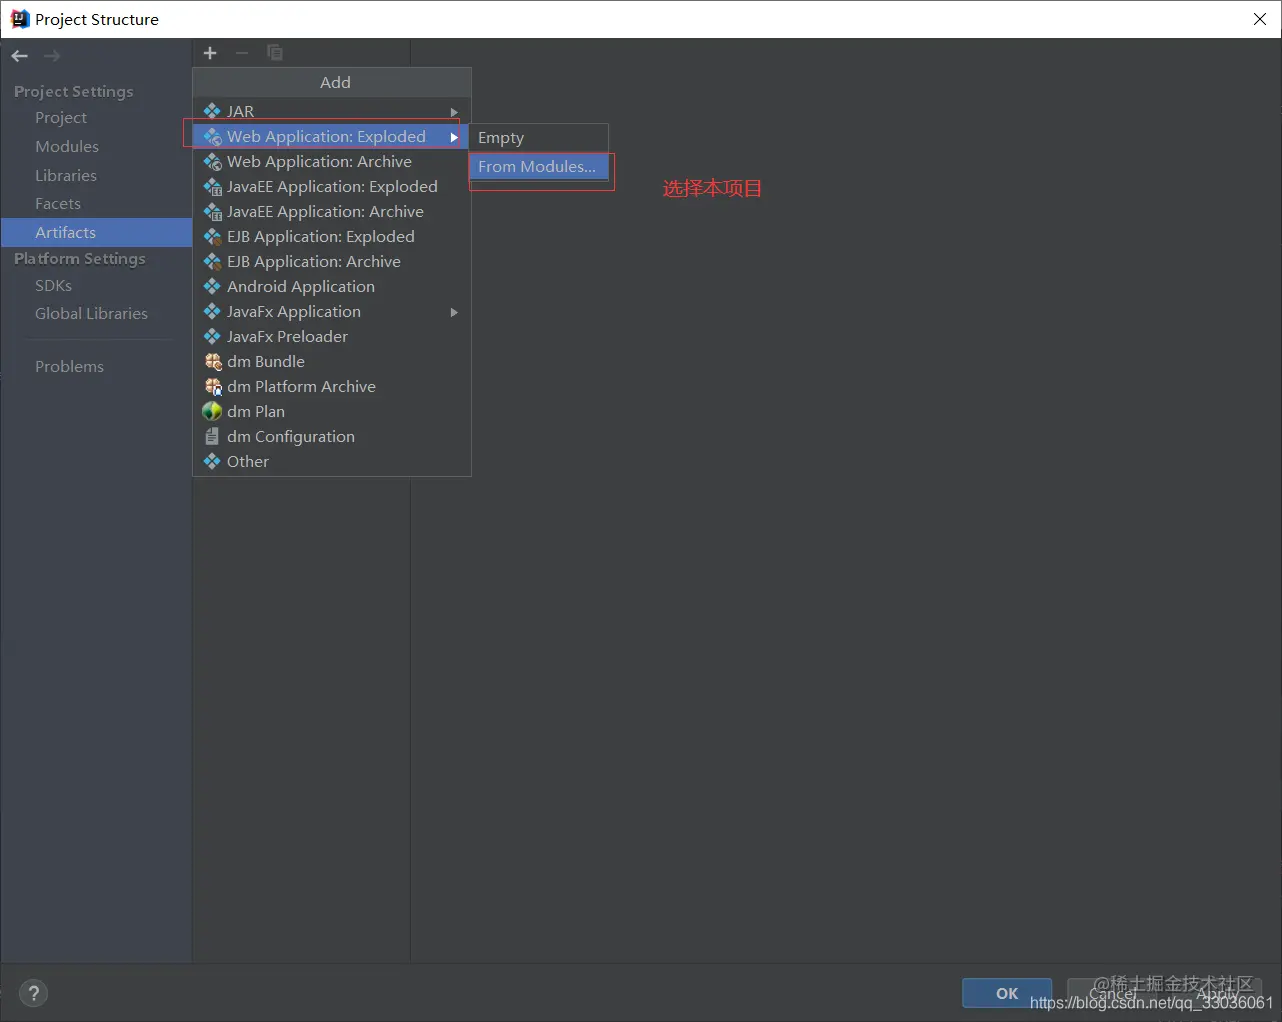
Task: Select From Modules... in the submenu
Action: [x=538, y=167]
